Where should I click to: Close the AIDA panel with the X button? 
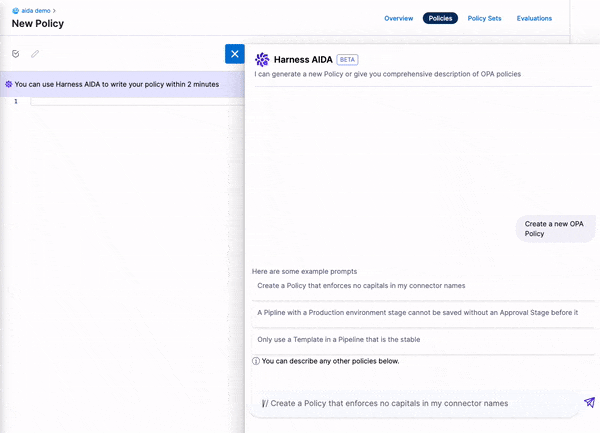coord(235,54)
